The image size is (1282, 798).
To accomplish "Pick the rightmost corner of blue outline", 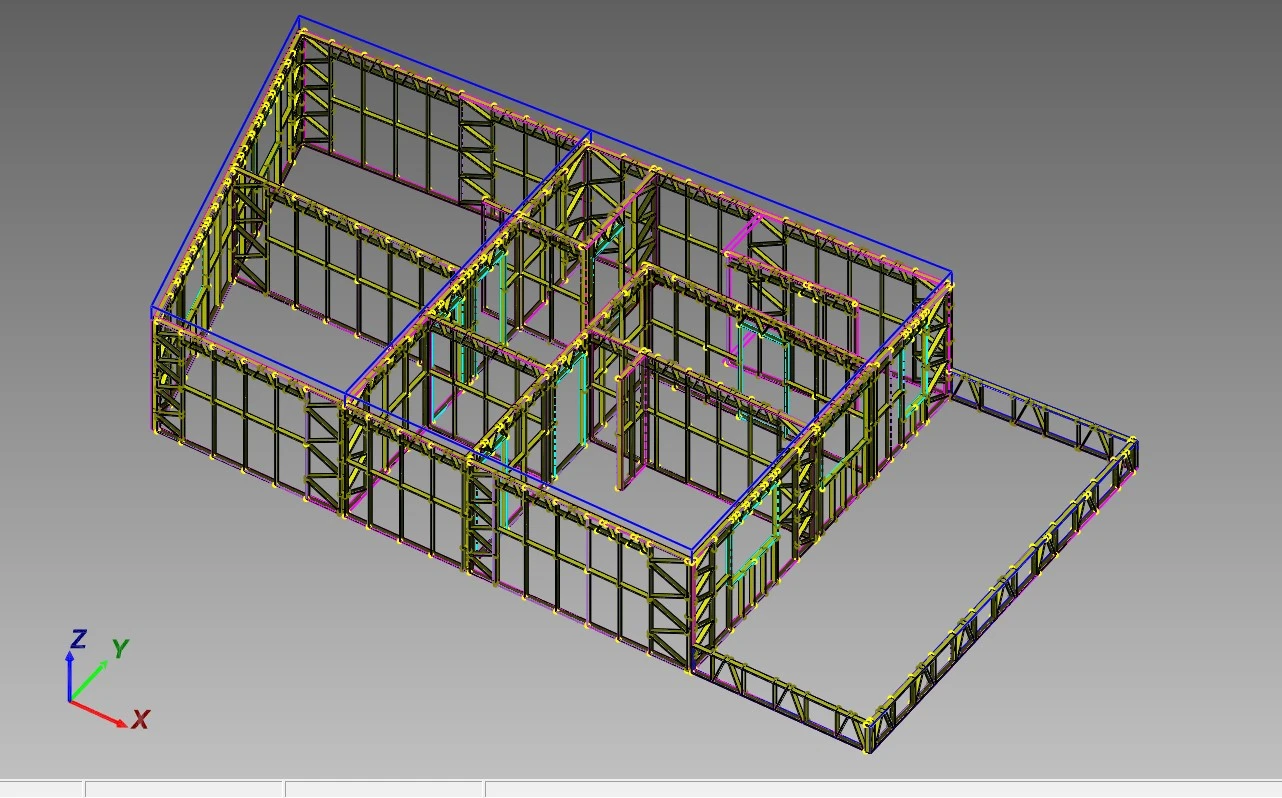I will [950, 273].
